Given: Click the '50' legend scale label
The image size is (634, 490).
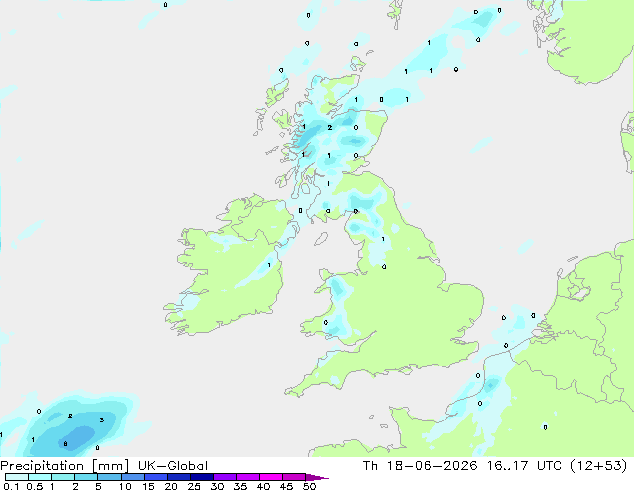Looking at the screenshot, I should [x=309, y=486].
